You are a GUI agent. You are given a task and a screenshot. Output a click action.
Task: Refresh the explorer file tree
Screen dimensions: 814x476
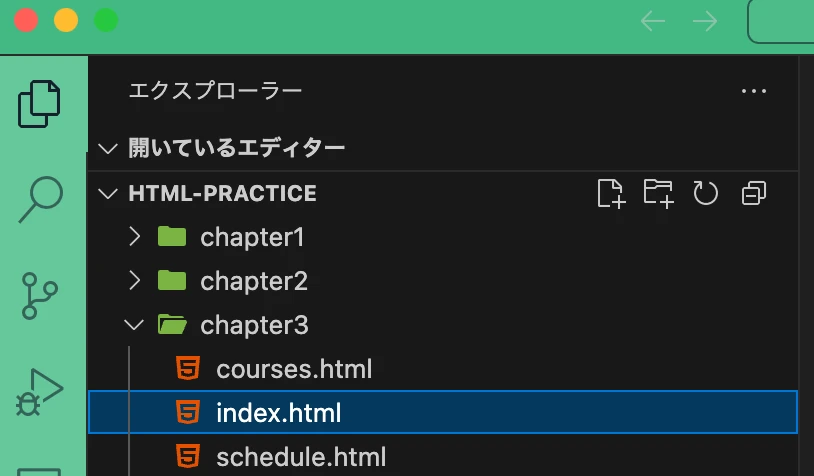tap(706, 193)
